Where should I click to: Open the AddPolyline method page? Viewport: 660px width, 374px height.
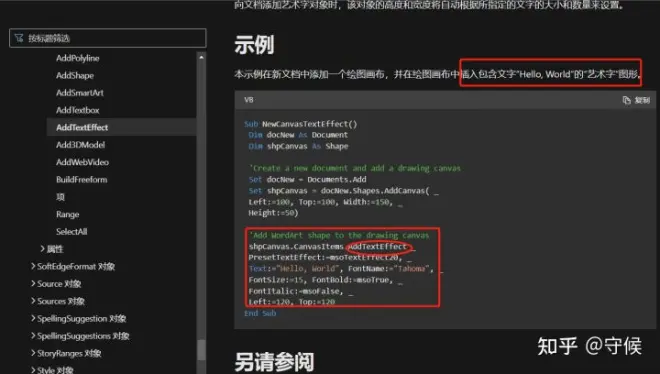(77, 58)
